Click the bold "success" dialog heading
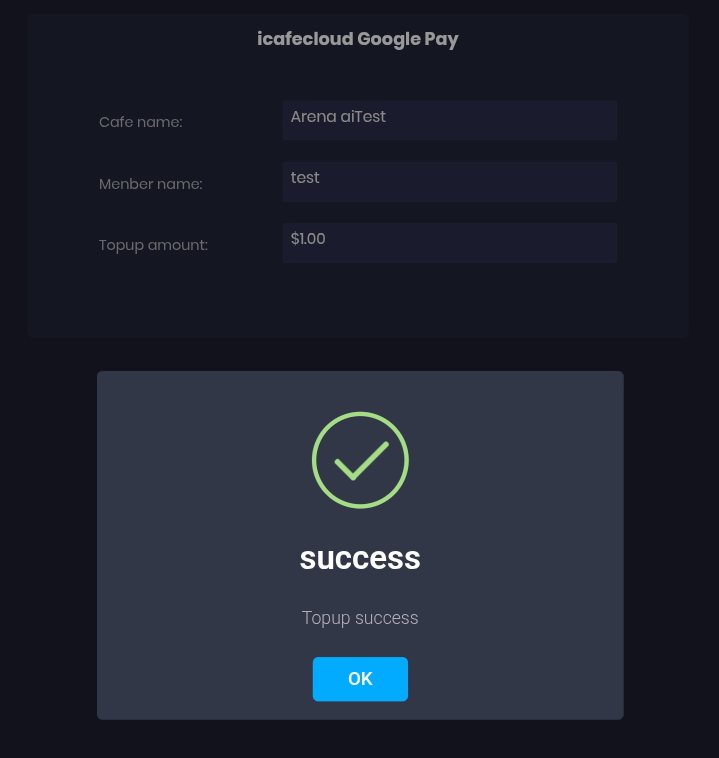This screenshot has height=758, width=719. tap(360, 558)
